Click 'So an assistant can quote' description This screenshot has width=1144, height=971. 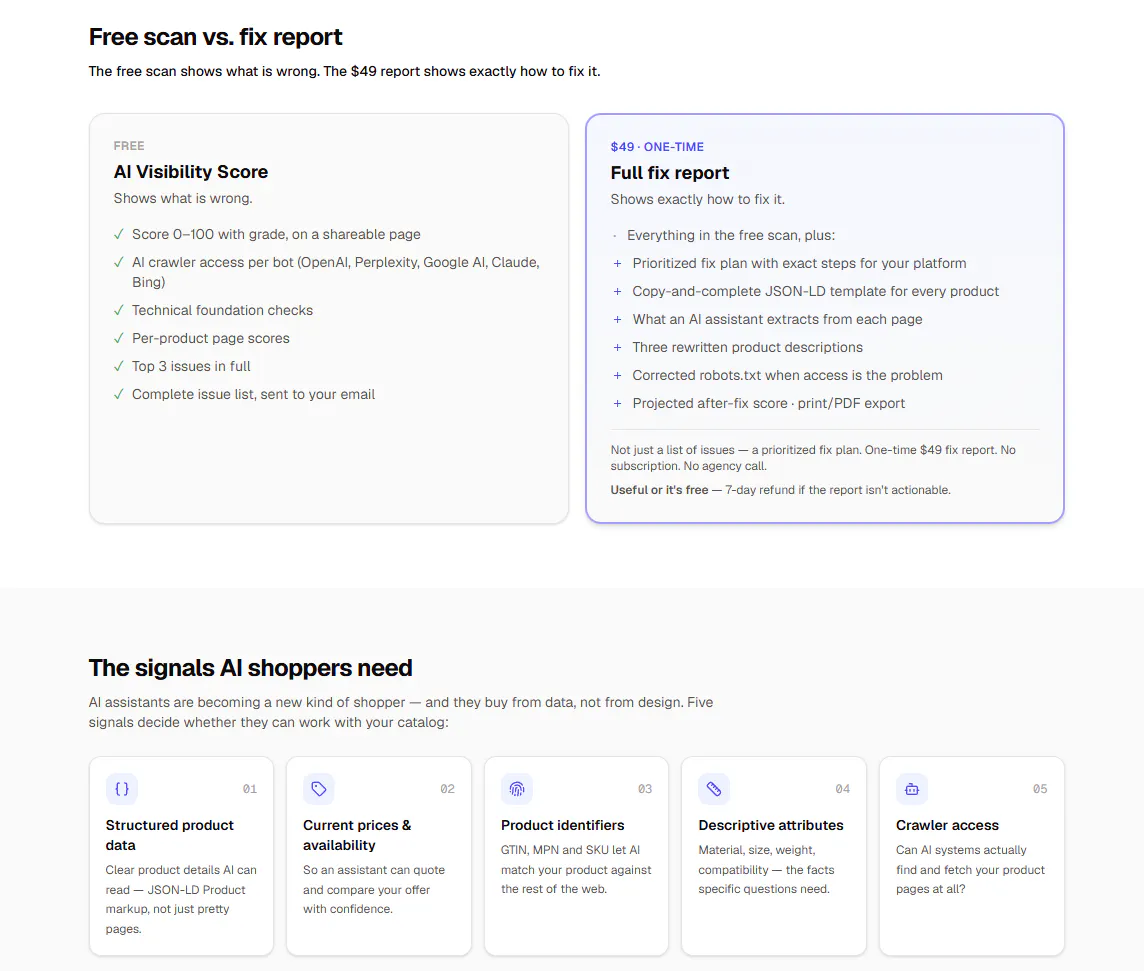coord(374,889)
